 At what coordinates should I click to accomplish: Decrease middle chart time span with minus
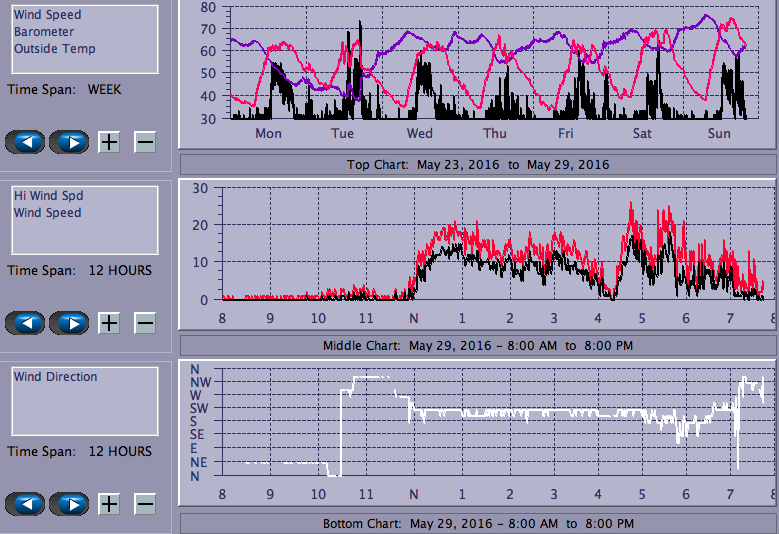[x=145, y=323]
